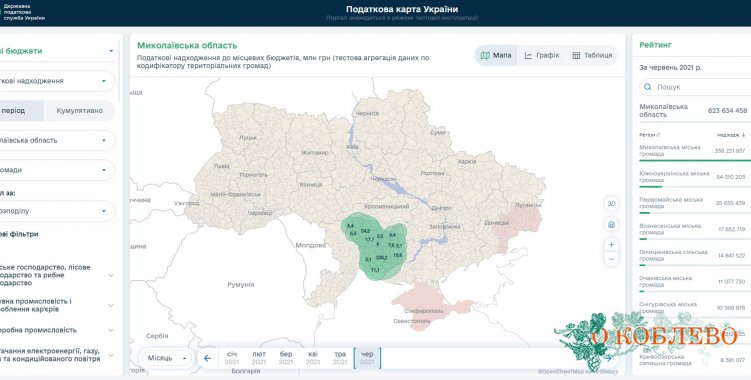
Task: Focus the Пошук search field
Action: (697, 87)
